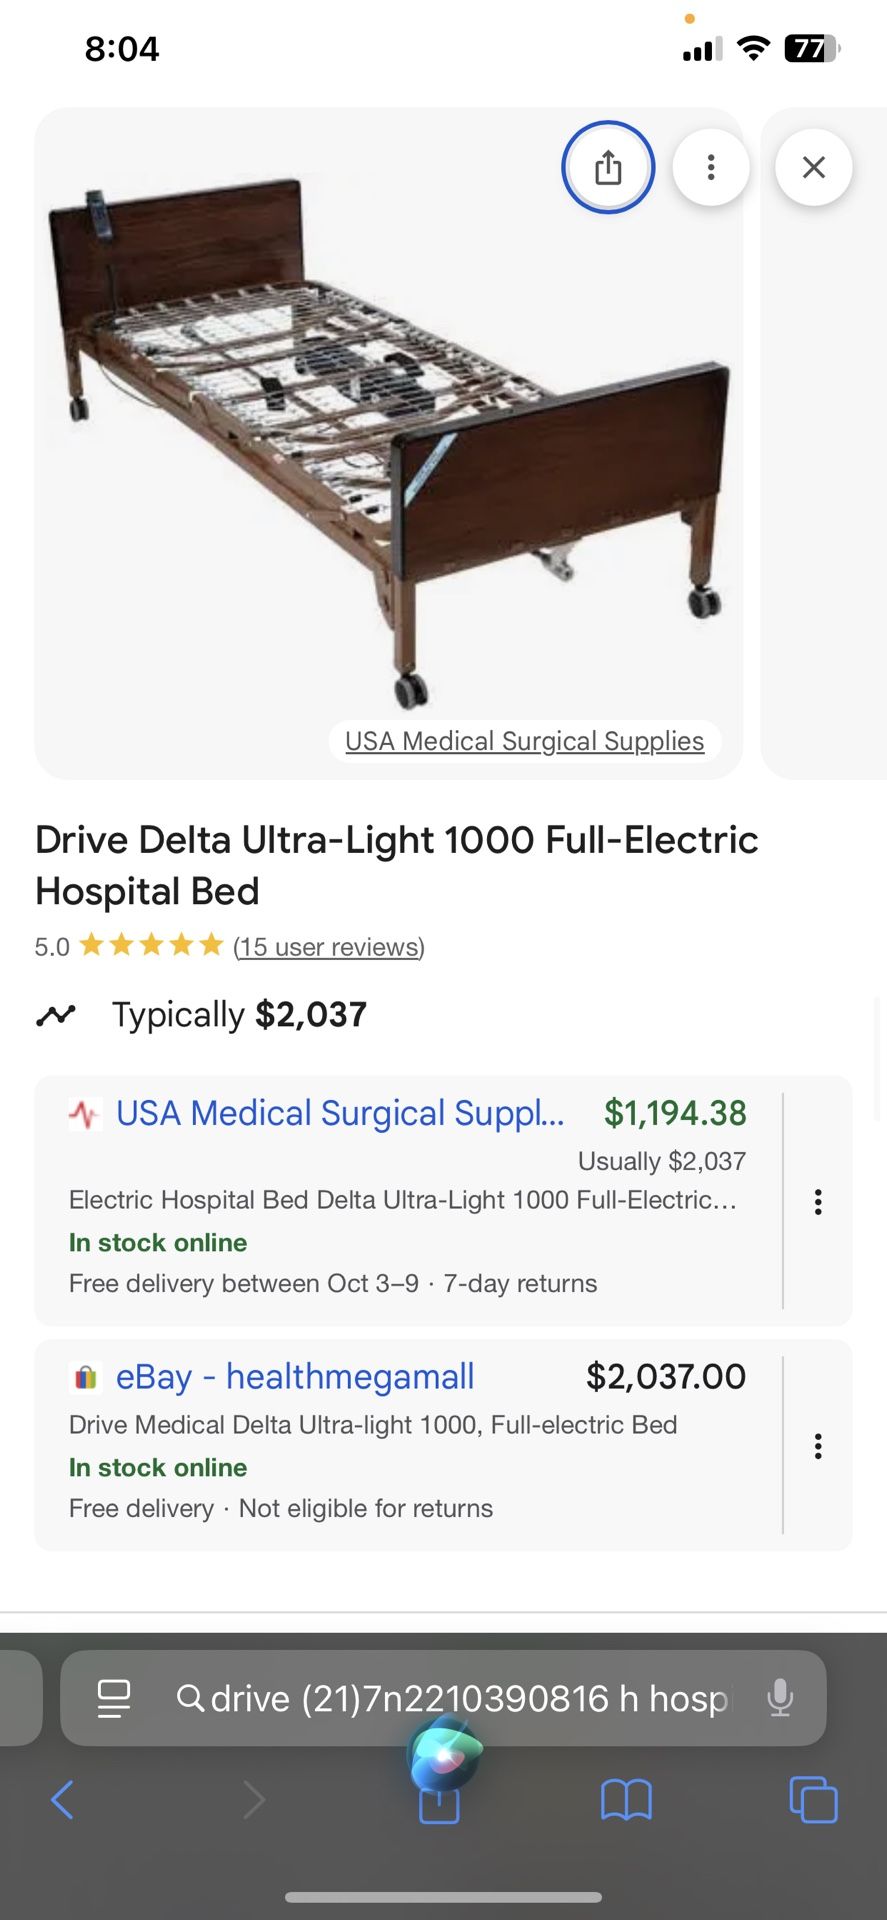
Task: Close the product detail panel
Action: [814, 167]
